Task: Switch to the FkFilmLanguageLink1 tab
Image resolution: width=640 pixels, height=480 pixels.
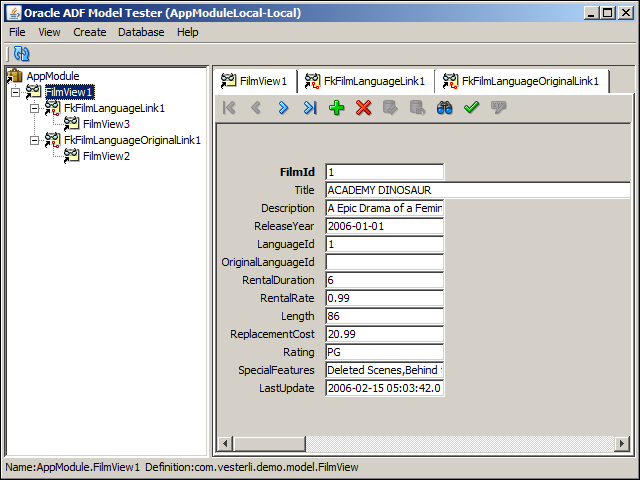Action: click(x=365, y=81)
